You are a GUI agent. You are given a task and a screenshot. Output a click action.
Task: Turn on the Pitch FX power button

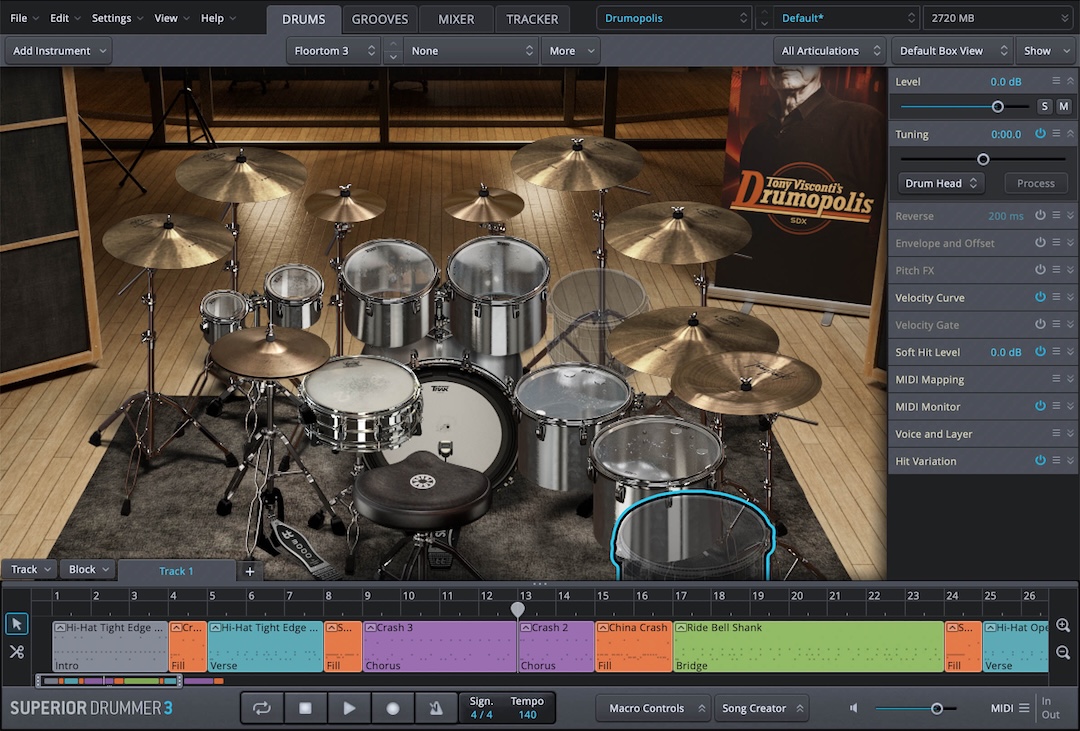point(1039,270)
